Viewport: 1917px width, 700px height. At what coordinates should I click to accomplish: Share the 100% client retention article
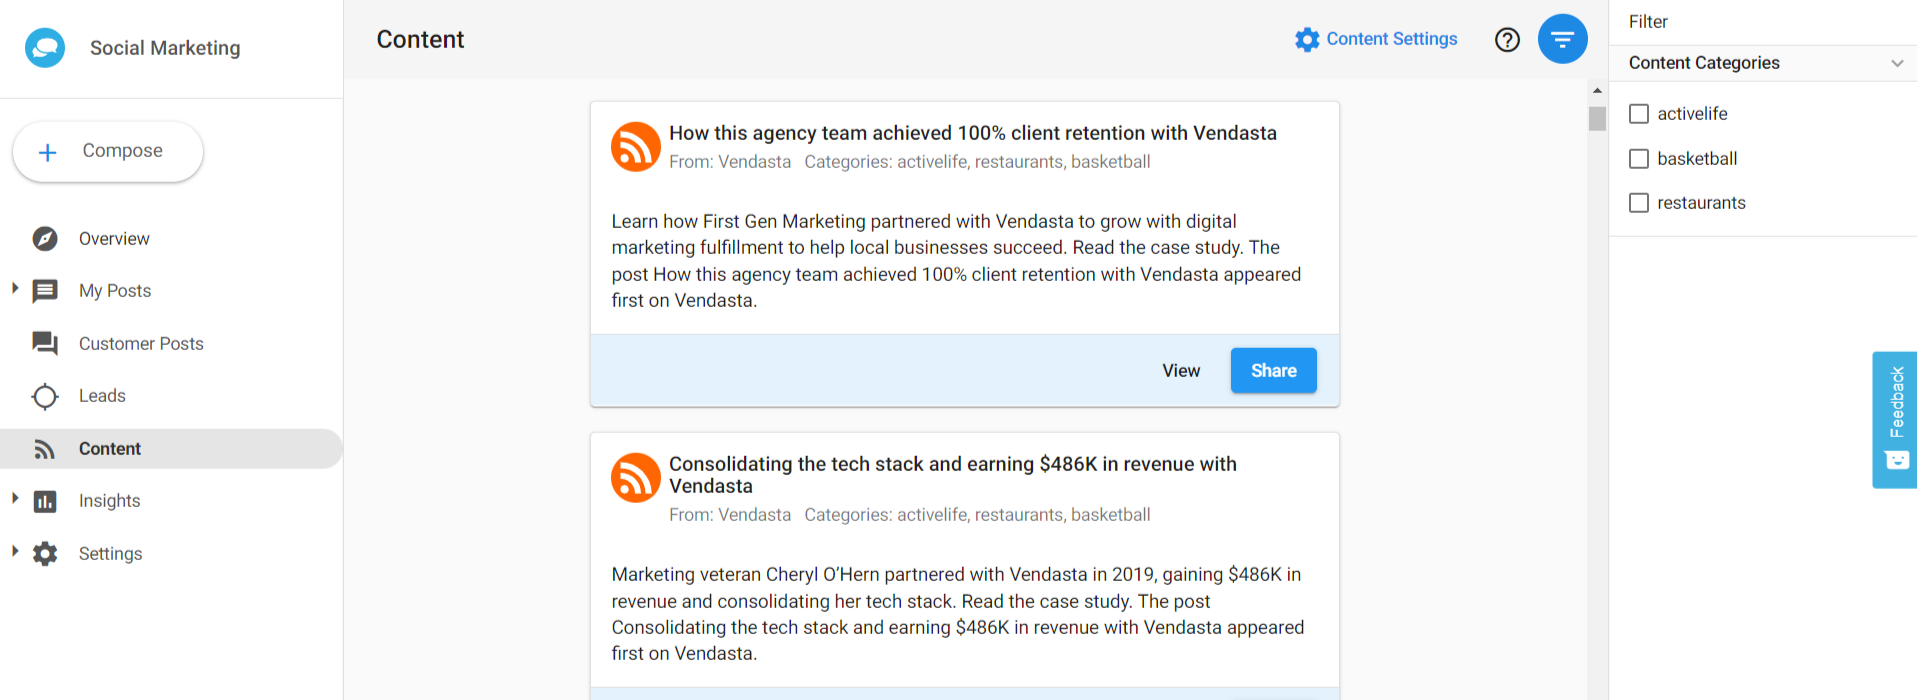(x=1273, y=370)
